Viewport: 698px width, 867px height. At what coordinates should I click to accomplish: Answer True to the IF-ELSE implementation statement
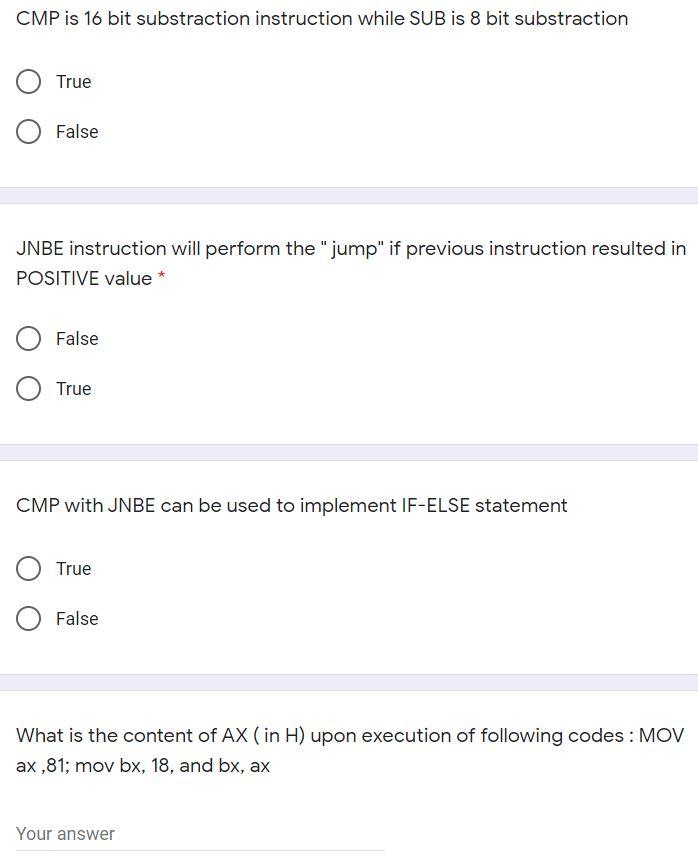click(29, 568)
